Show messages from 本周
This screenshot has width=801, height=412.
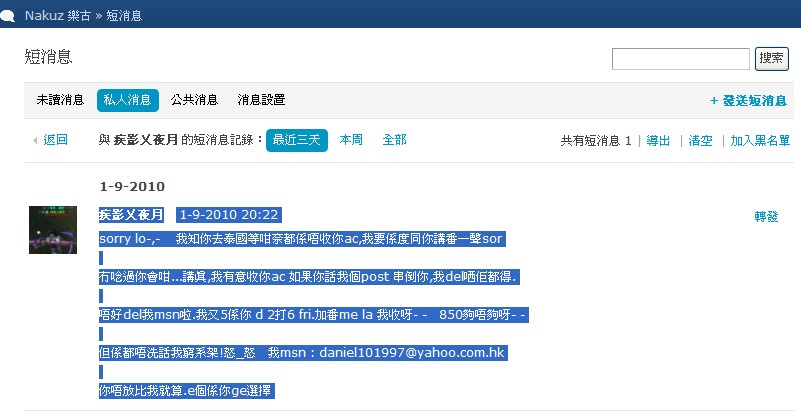pyautogui.click(x=351, y=140)
